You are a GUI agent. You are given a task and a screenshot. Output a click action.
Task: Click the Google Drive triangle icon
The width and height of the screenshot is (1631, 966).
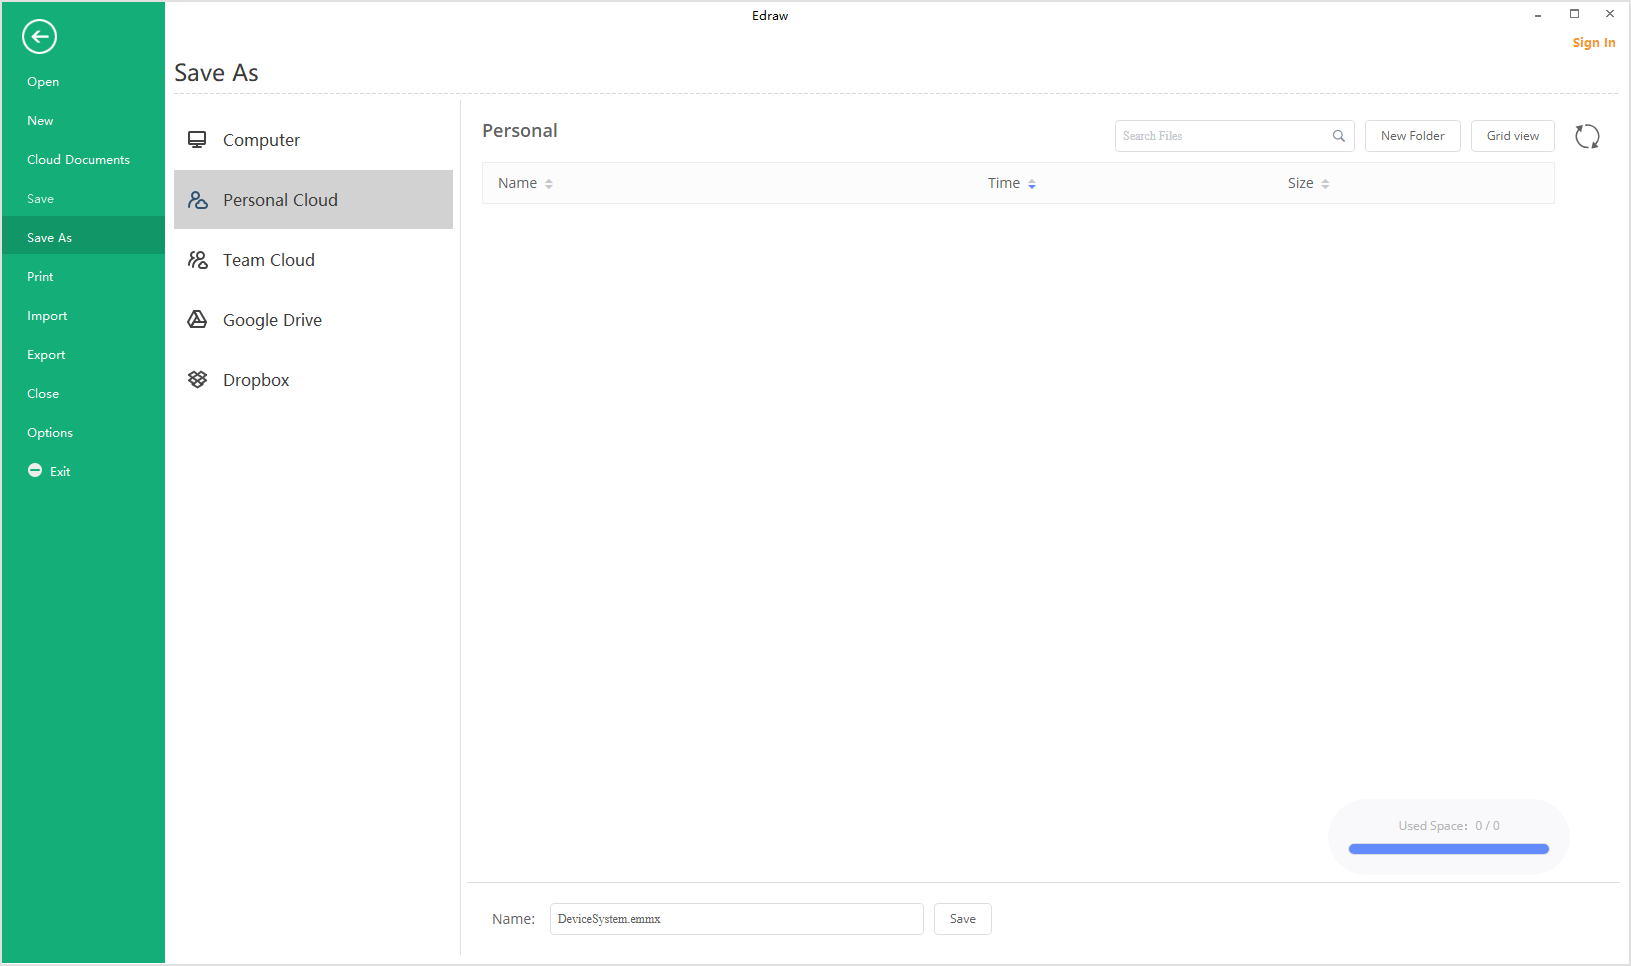197,320
